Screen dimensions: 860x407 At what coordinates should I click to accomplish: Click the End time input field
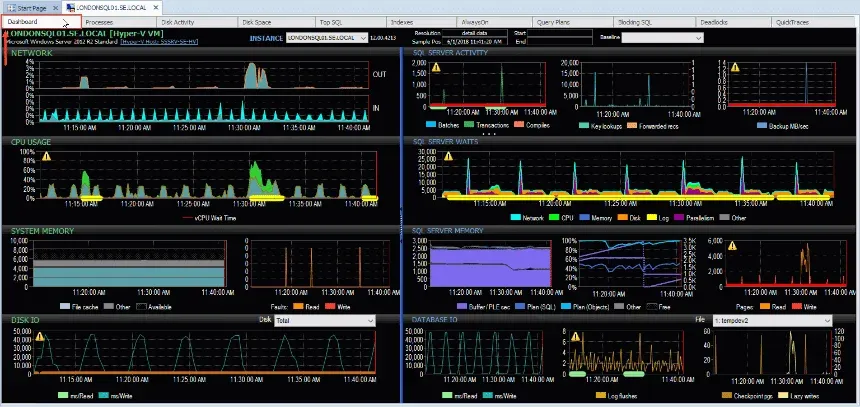pos(560,41)
